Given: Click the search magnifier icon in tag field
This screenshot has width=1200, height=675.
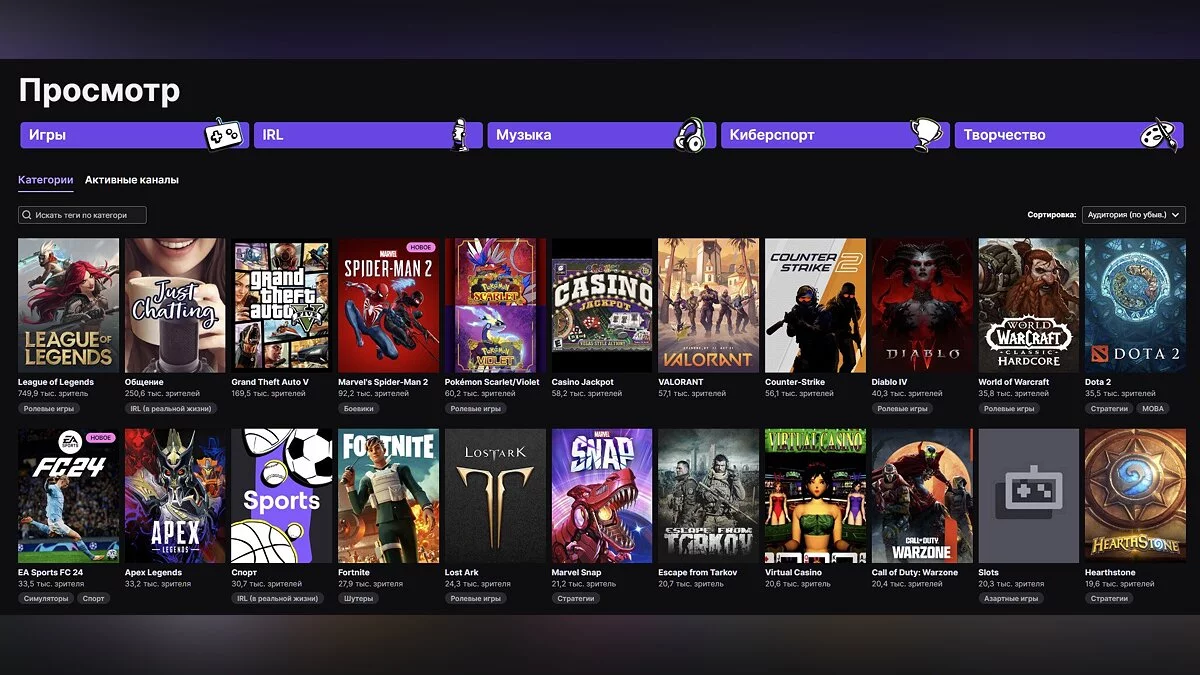Looking at the screenshot, I should (28, 215).
